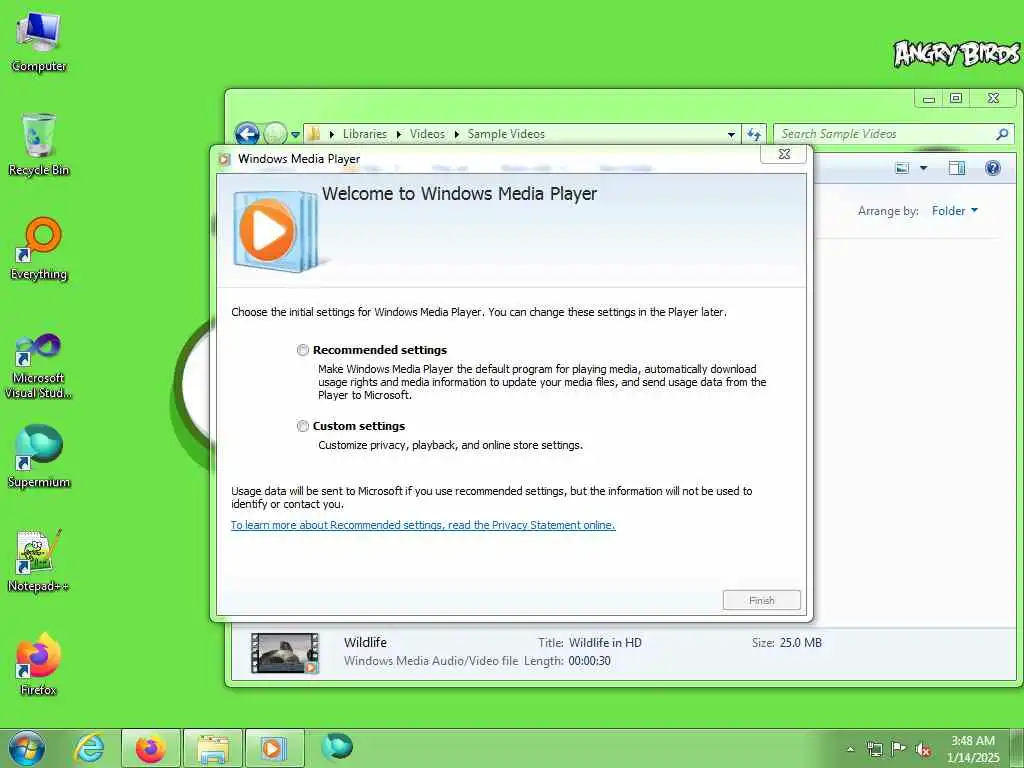Change the view with the view icon
Image resolution: width=1024 pixels, height=768 pixels.
click(x=902, y=168)
